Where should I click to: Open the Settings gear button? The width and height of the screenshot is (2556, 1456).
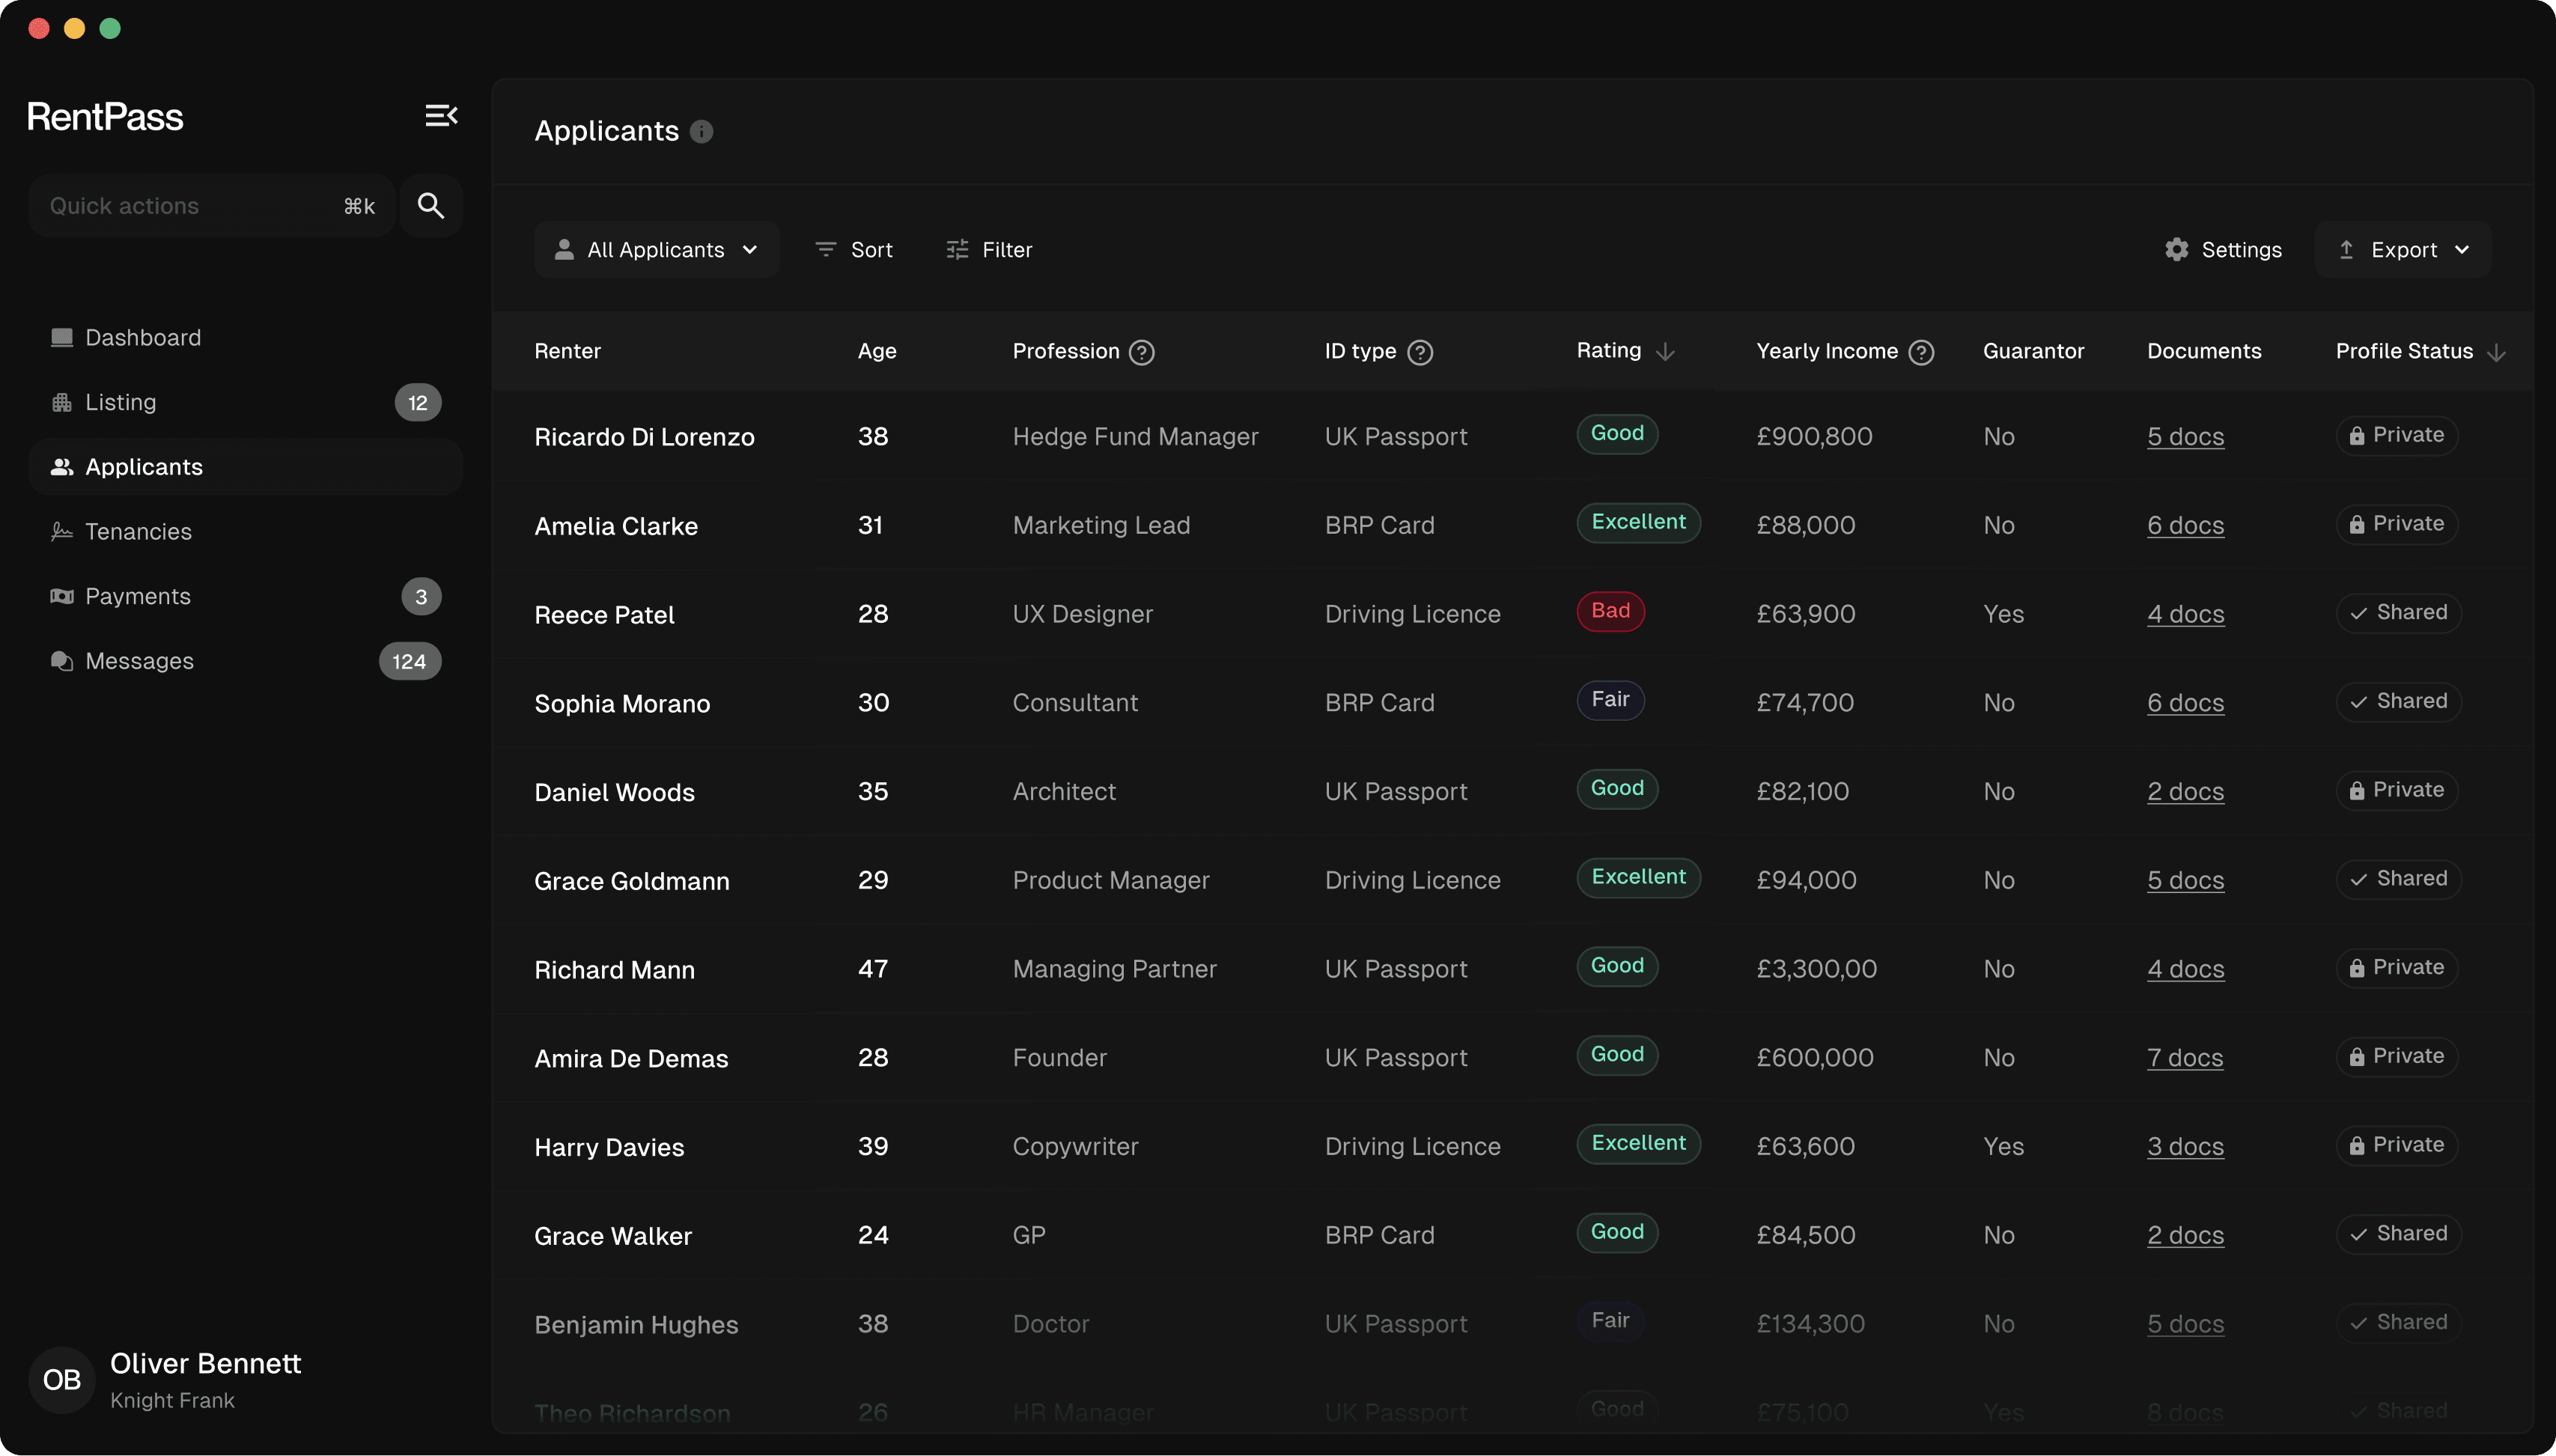[x=2223, y=250]
